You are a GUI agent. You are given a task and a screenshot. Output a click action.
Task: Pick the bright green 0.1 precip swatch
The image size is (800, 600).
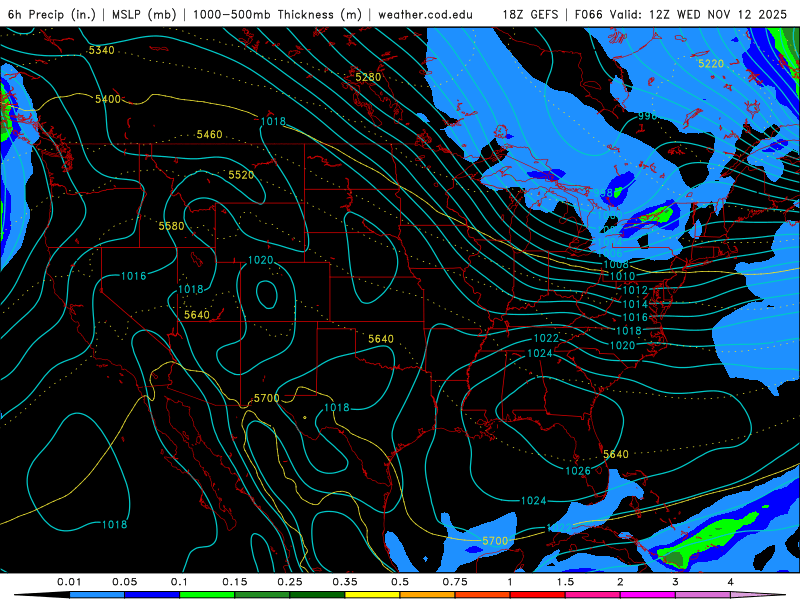point(208,595)
